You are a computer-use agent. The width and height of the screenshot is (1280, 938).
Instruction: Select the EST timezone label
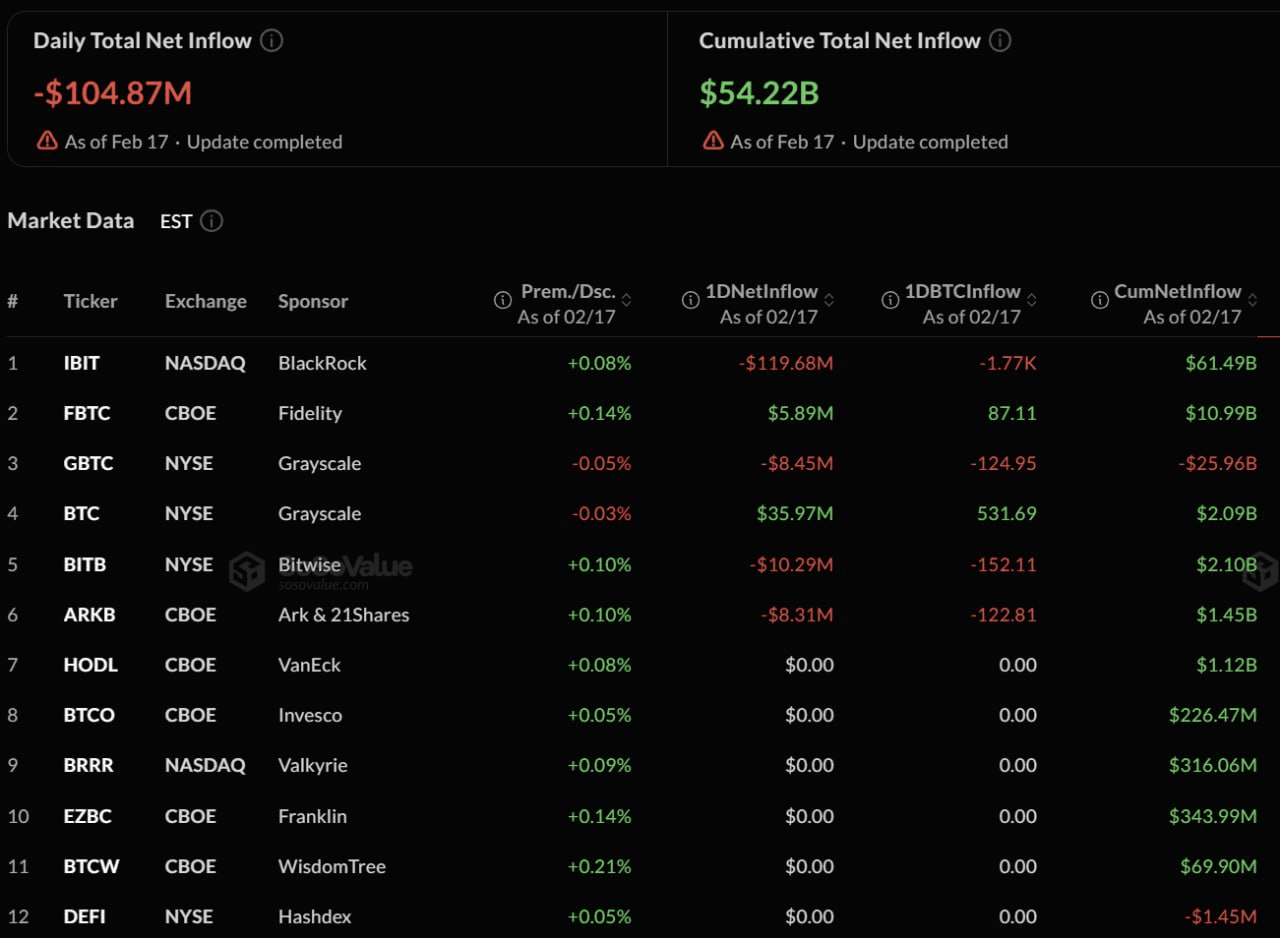coord(173,221)
